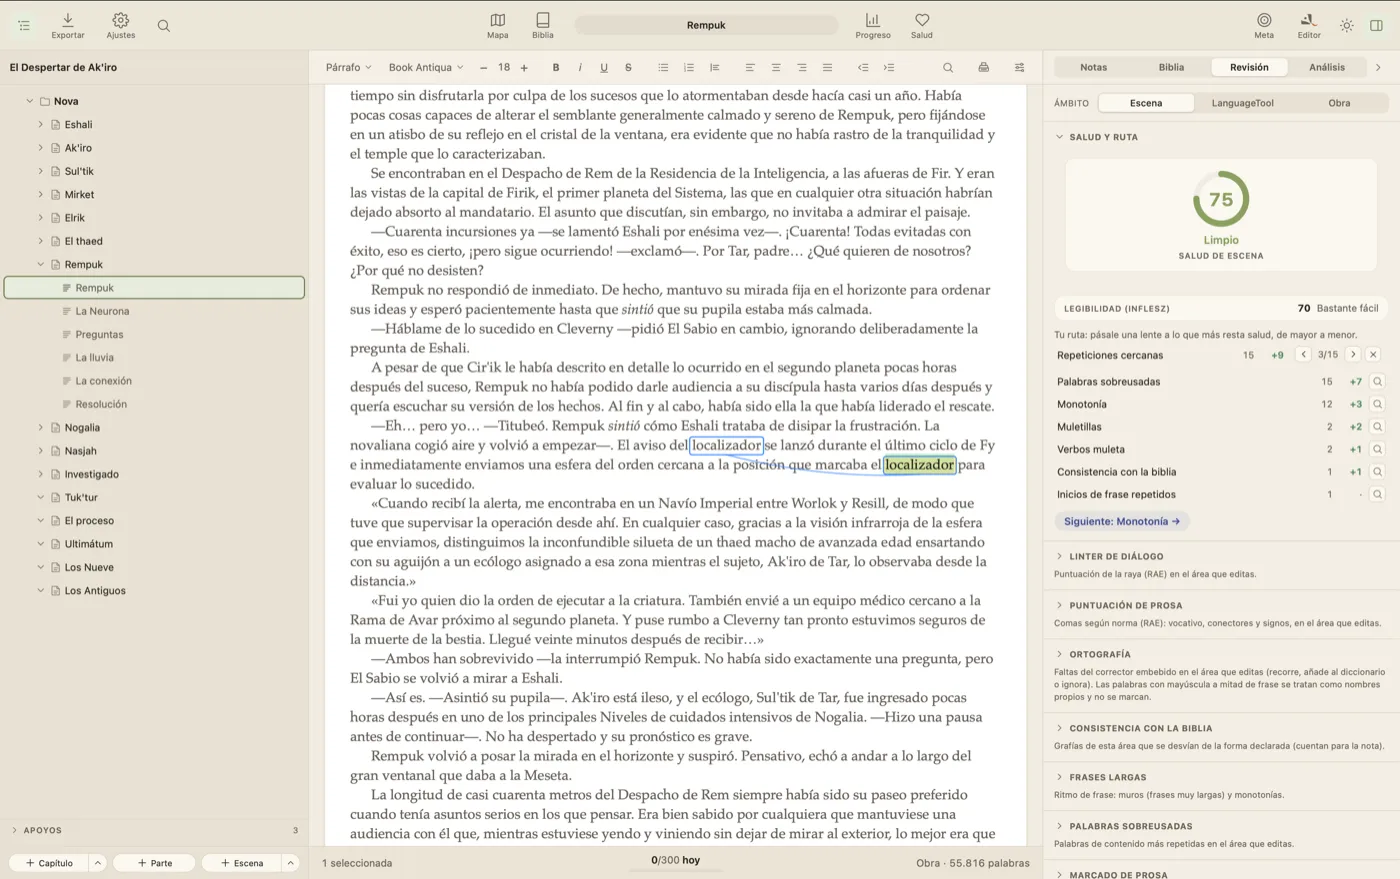Add a new Parte
The image size is (1400, 879).
[154, 863]
